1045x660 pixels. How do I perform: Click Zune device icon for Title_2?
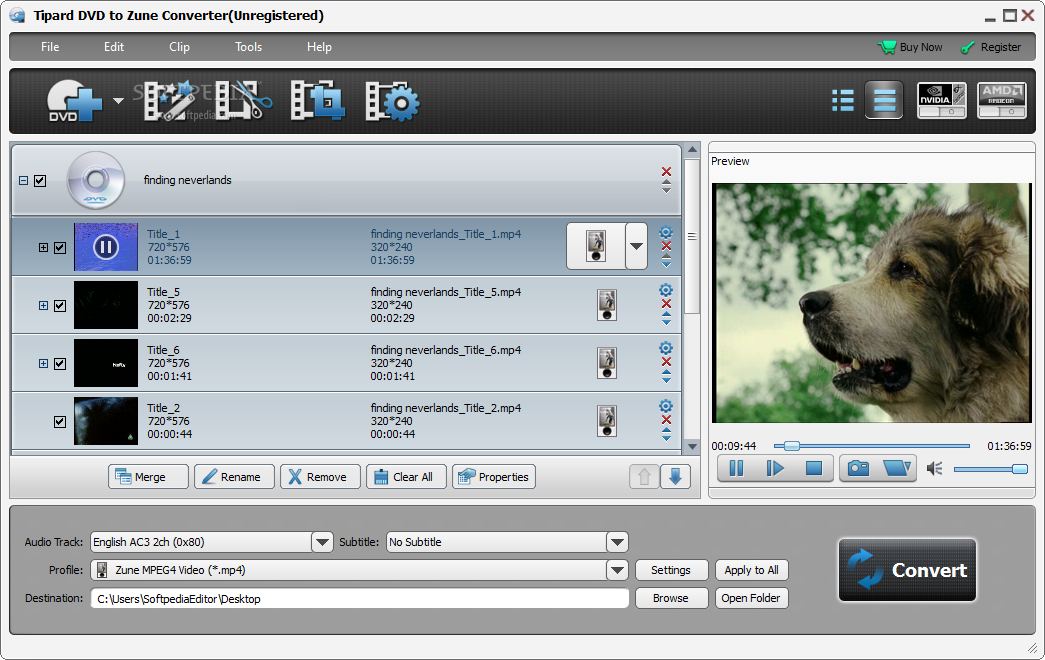[607, 421]
